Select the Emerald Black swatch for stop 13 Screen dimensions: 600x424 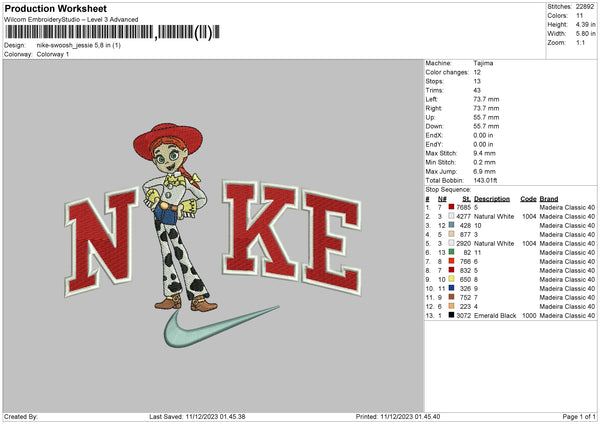(452, 315)
